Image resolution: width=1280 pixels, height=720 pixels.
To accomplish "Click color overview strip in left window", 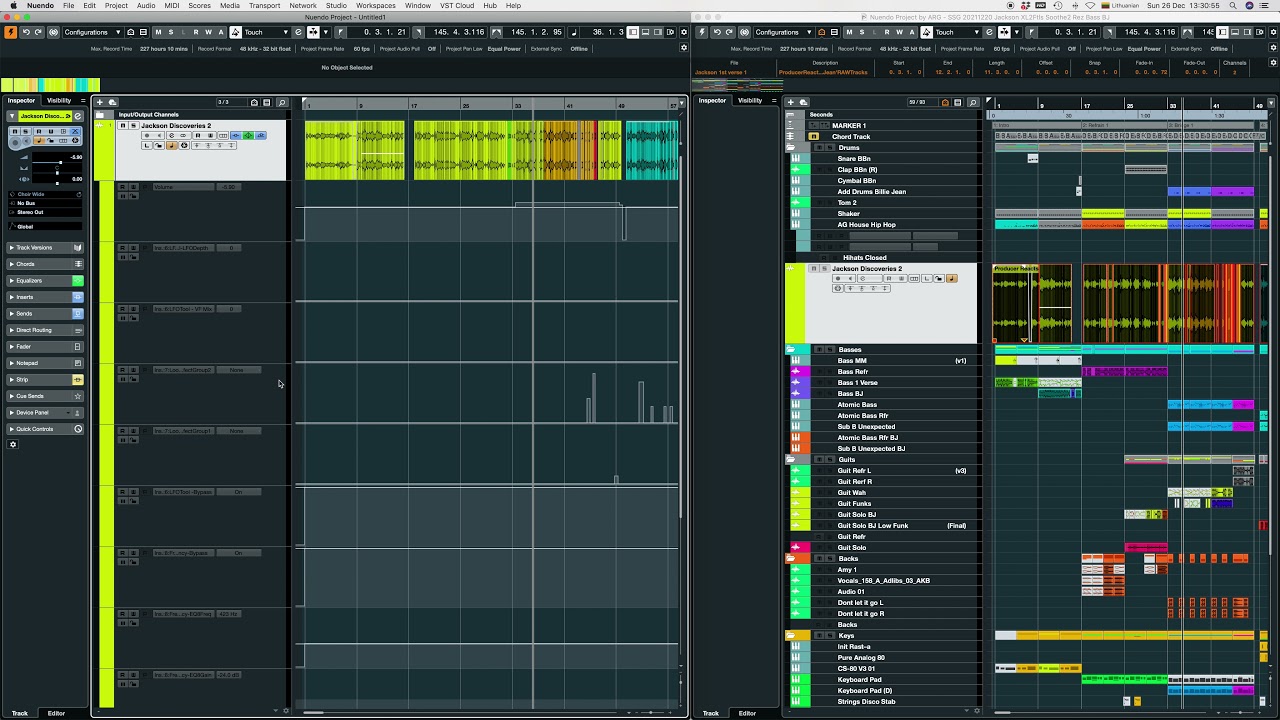I will [50, 85].
